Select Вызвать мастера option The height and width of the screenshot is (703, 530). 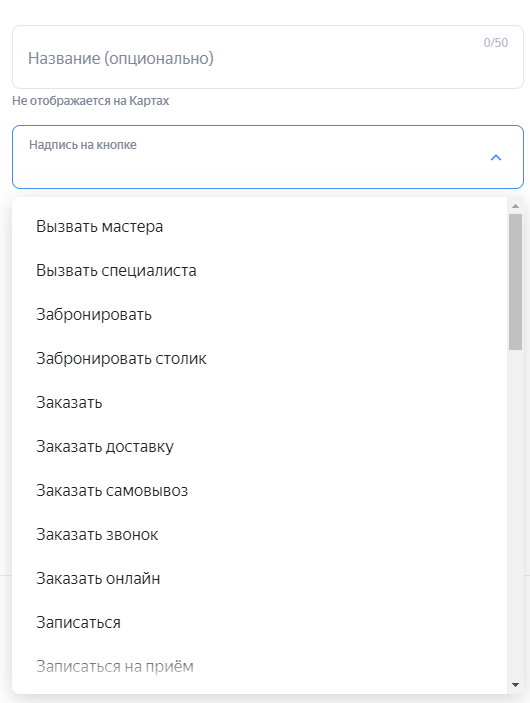point(259,226)
